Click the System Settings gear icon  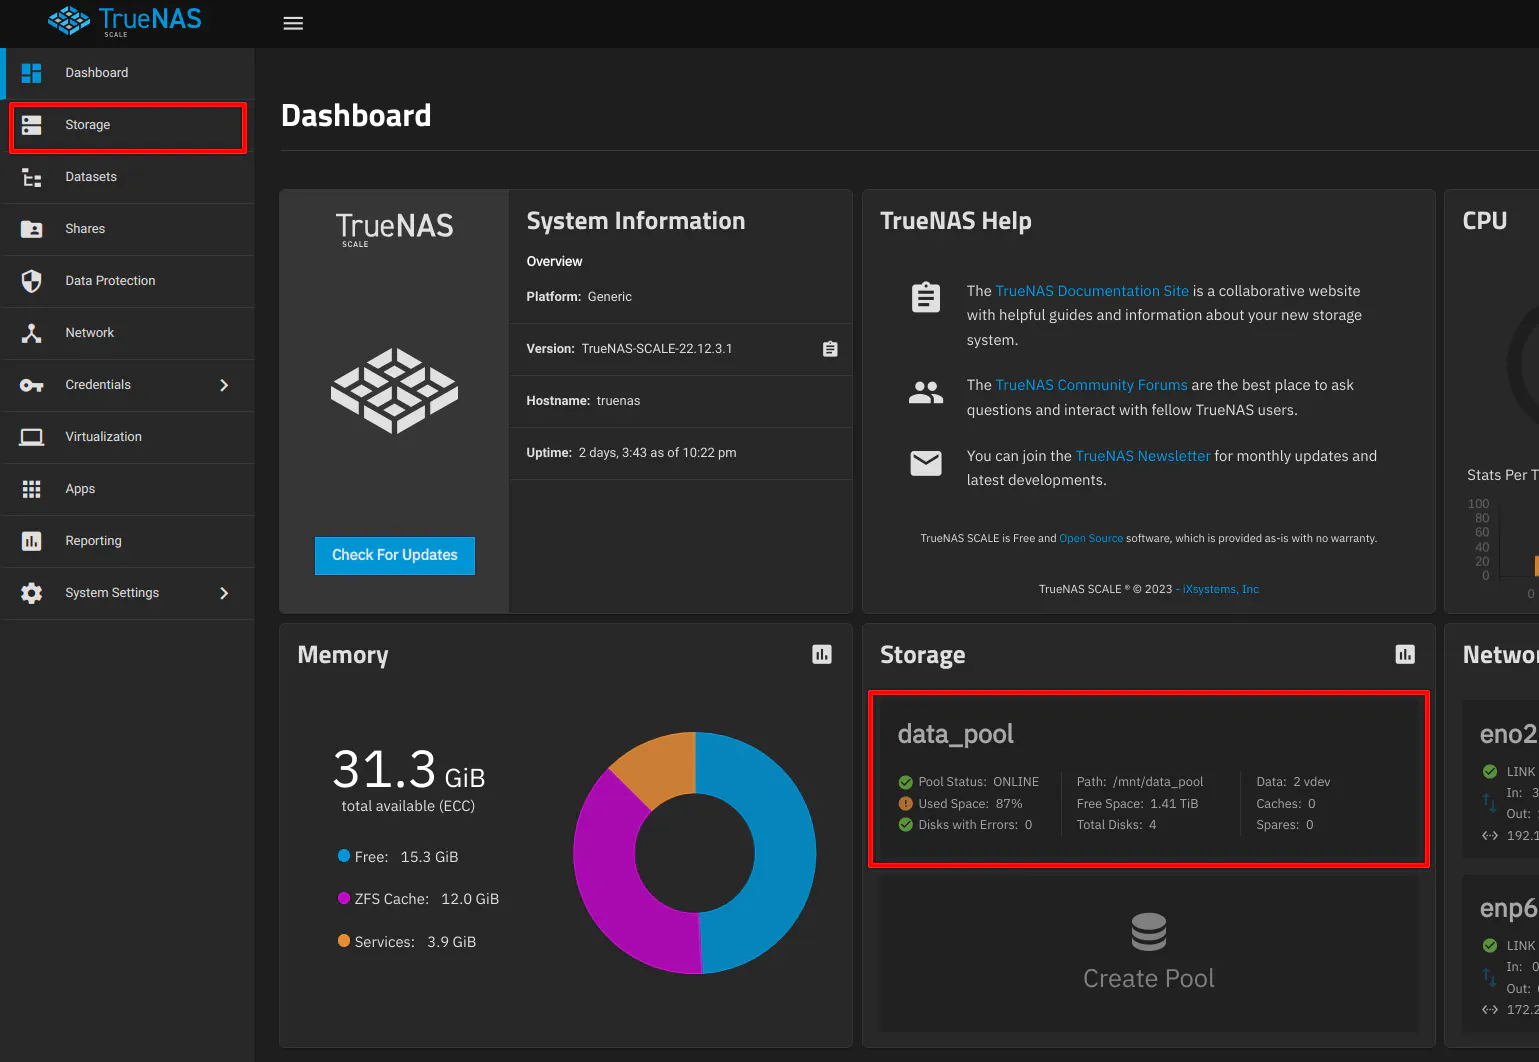(32, 593)
